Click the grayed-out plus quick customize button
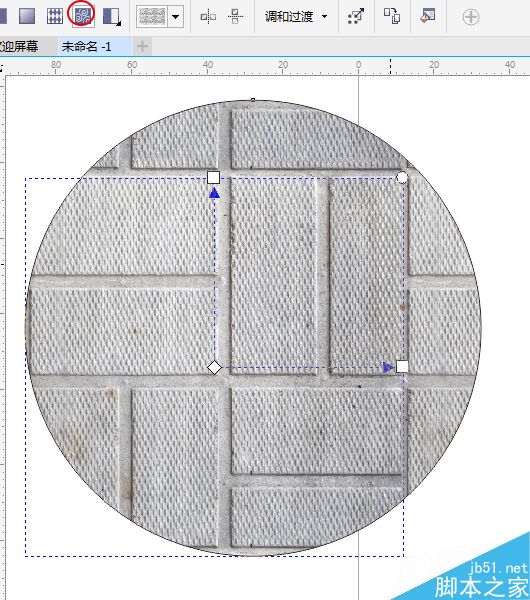The width and height of the screenshot is (530, 600). pos(470,17)
